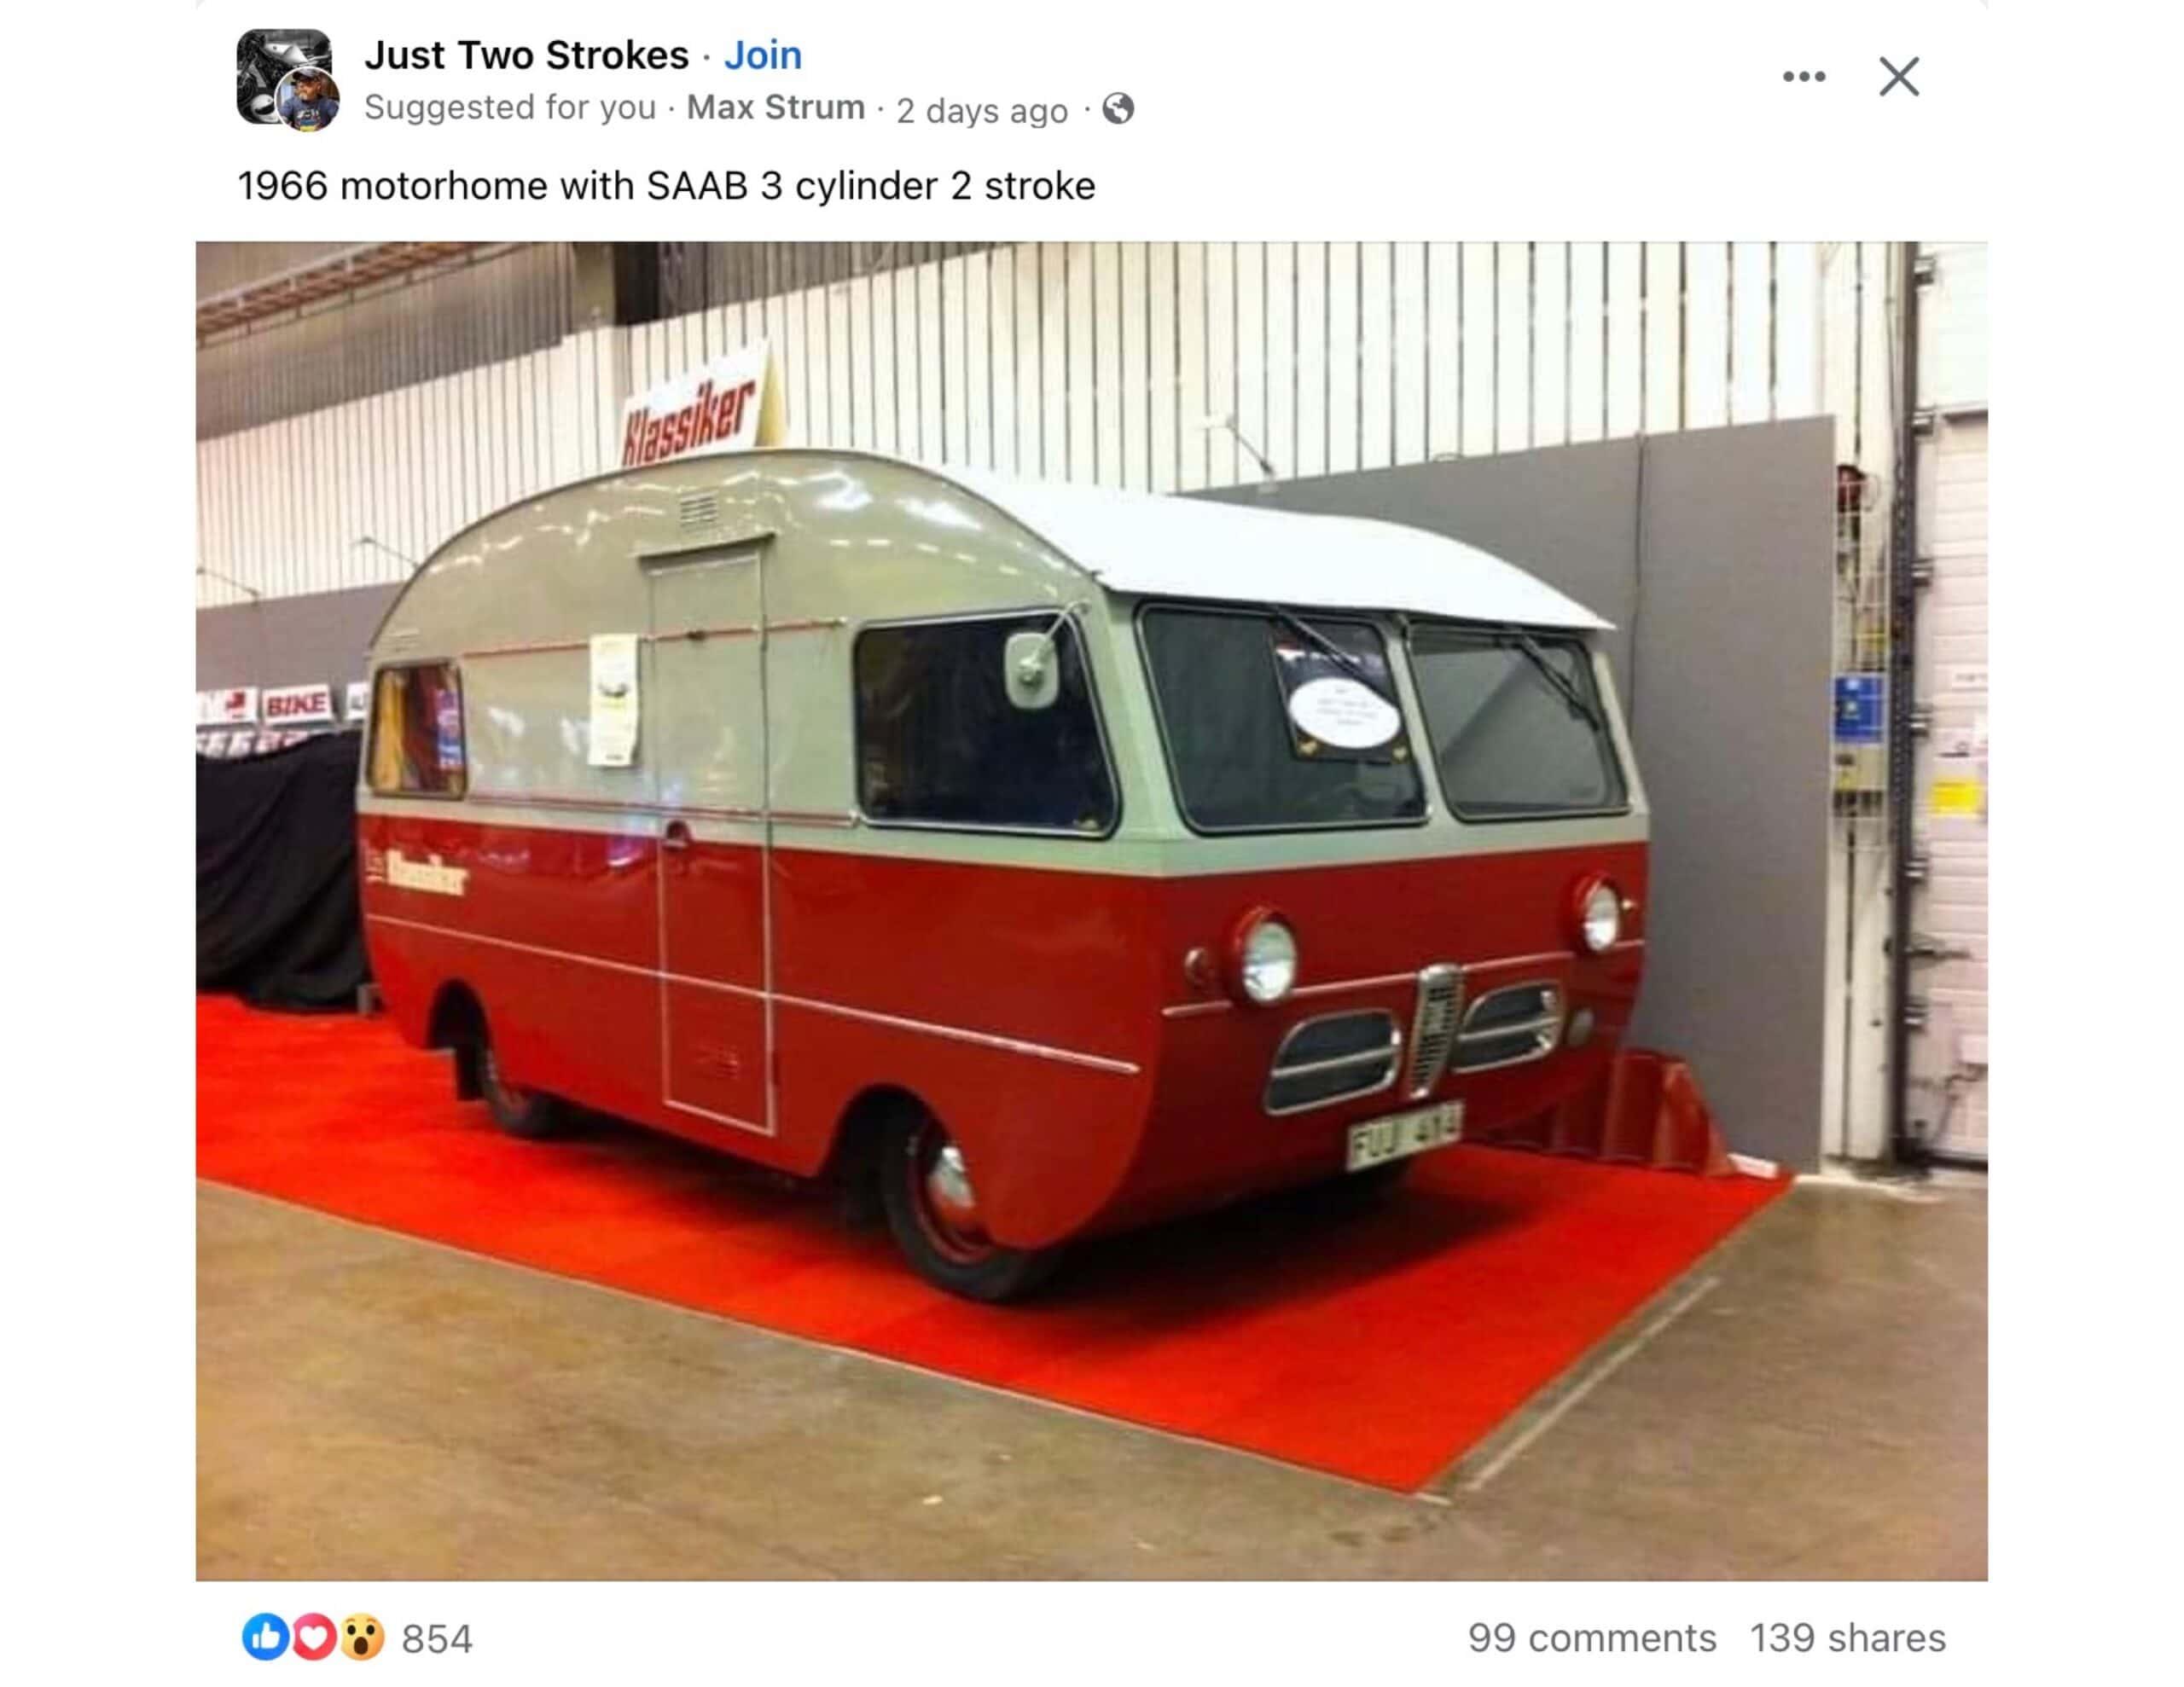Viewport: 2184px width, 1687px height.
Task: Open the three-dot post options menu
Action: (x=1803, y=77)
